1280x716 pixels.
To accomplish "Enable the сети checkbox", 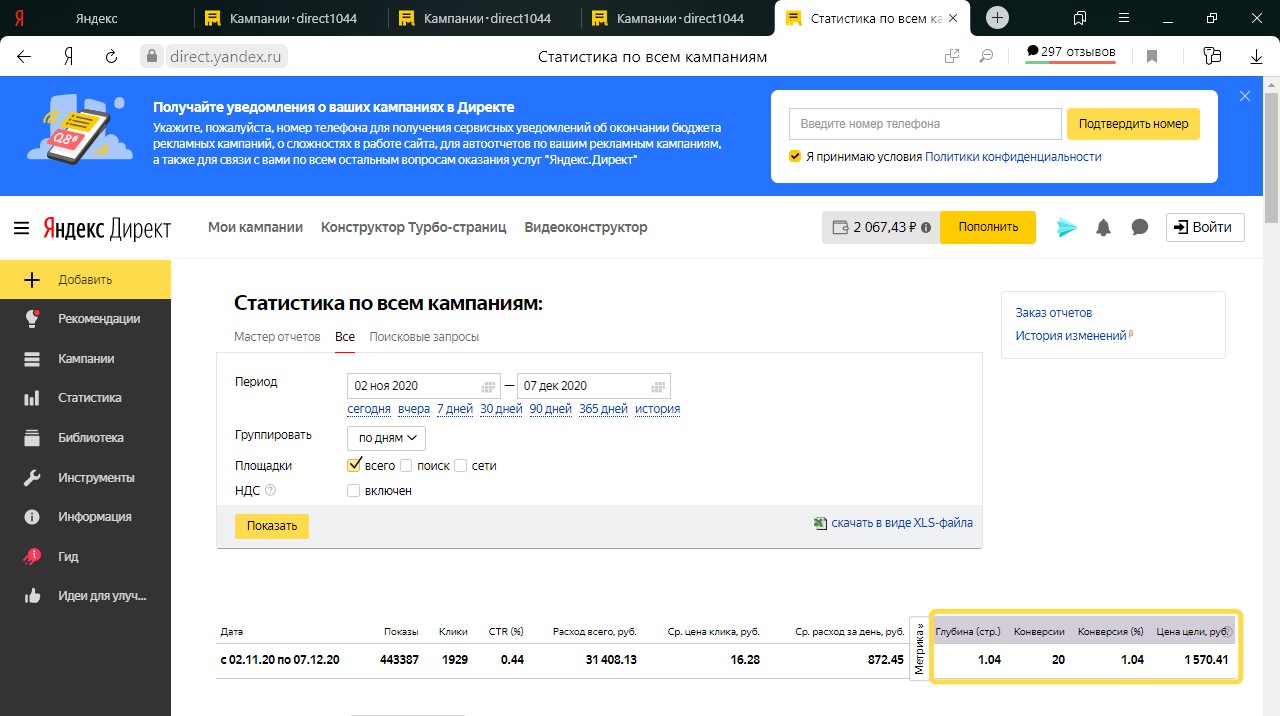I will (x=460, y=466).
